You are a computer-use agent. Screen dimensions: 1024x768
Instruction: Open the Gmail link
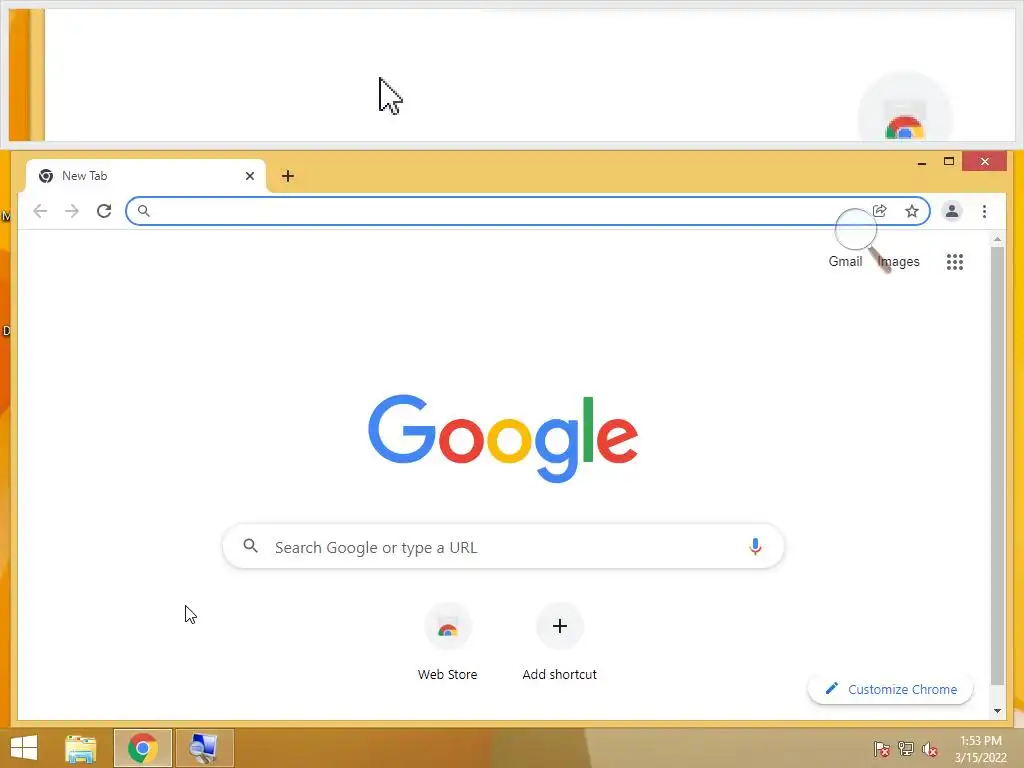[x=845, y=261]
